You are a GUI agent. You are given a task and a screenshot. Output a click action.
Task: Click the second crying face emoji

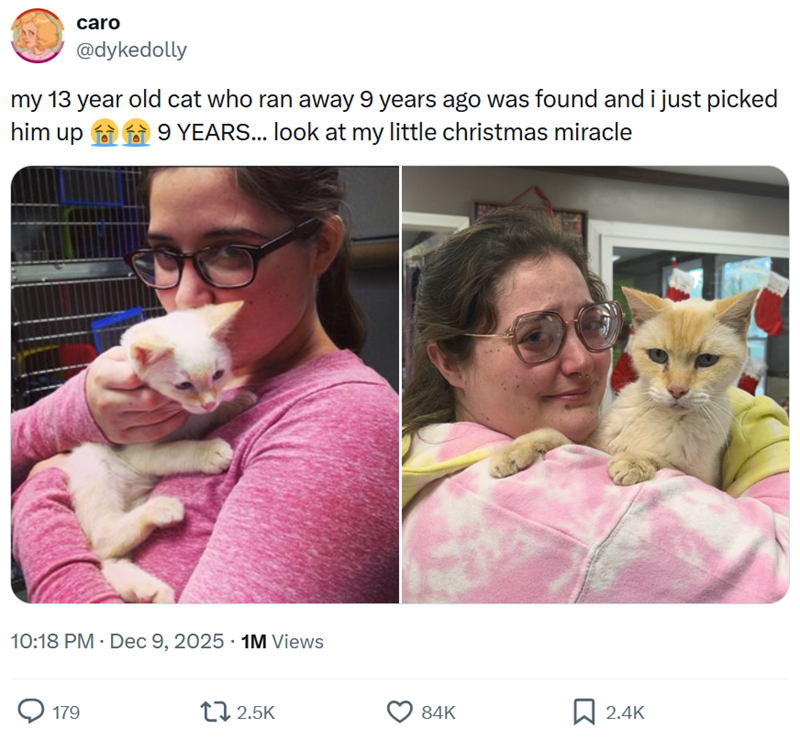coord(135,132)
